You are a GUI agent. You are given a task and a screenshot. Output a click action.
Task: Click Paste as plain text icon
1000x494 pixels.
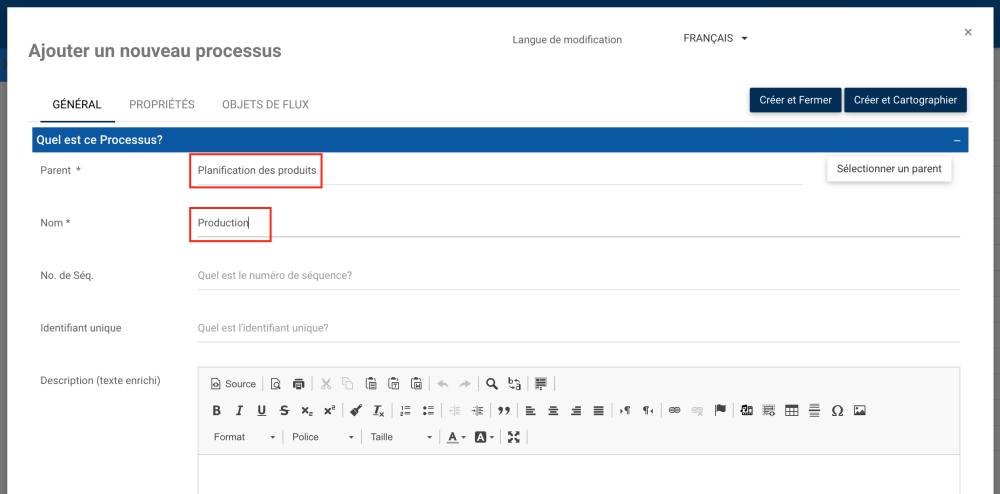pos(393,384)
